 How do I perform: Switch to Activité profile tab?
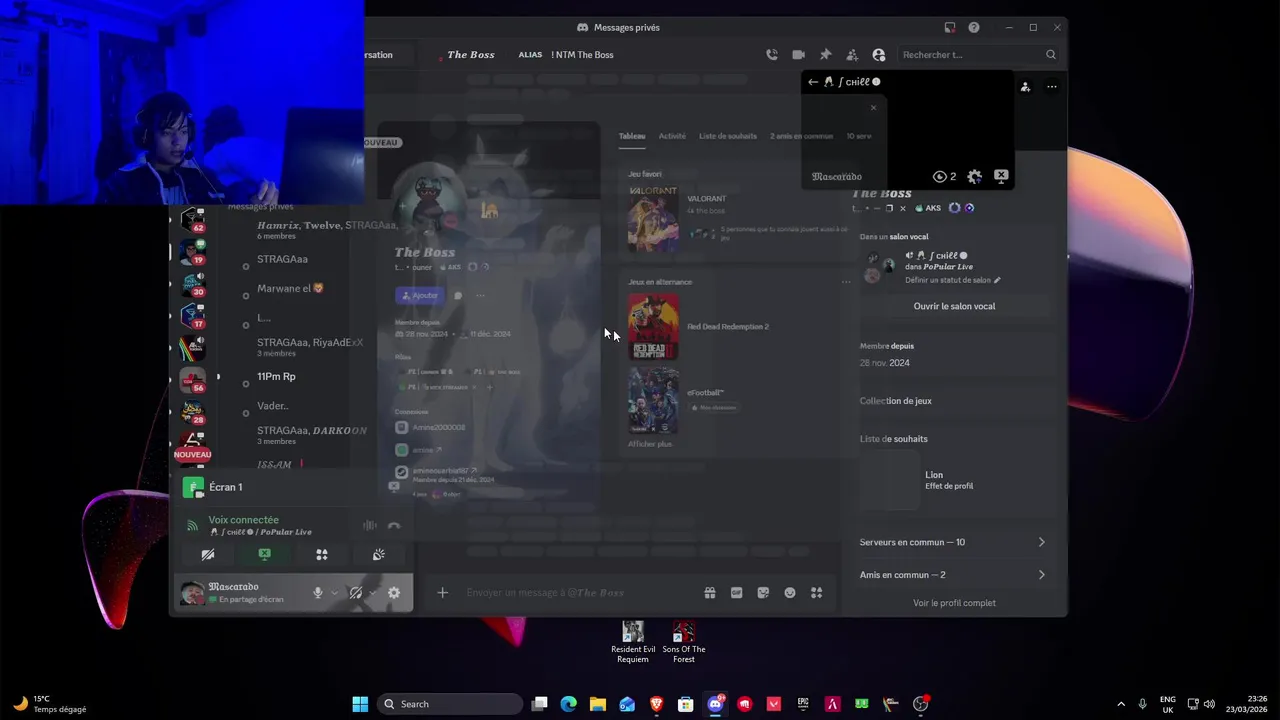click(672, 136)
